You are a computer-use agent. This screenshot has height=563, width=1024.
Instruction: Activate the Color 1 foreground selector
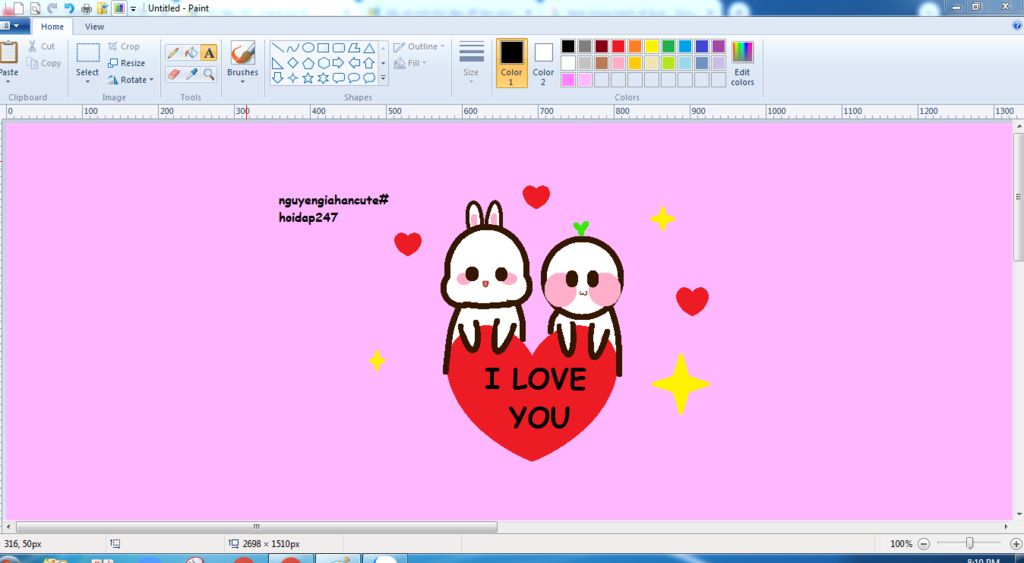coord(511,63)
